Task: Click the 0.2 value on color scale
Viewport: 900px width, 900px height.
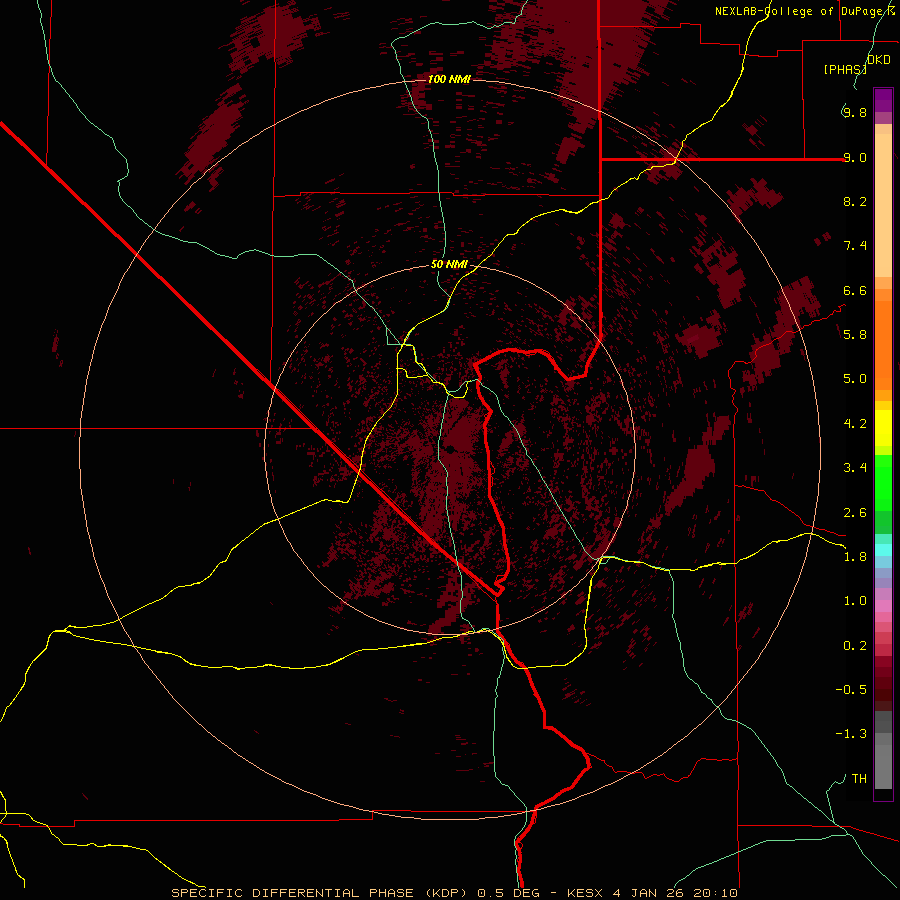Action: coord(854,645)
